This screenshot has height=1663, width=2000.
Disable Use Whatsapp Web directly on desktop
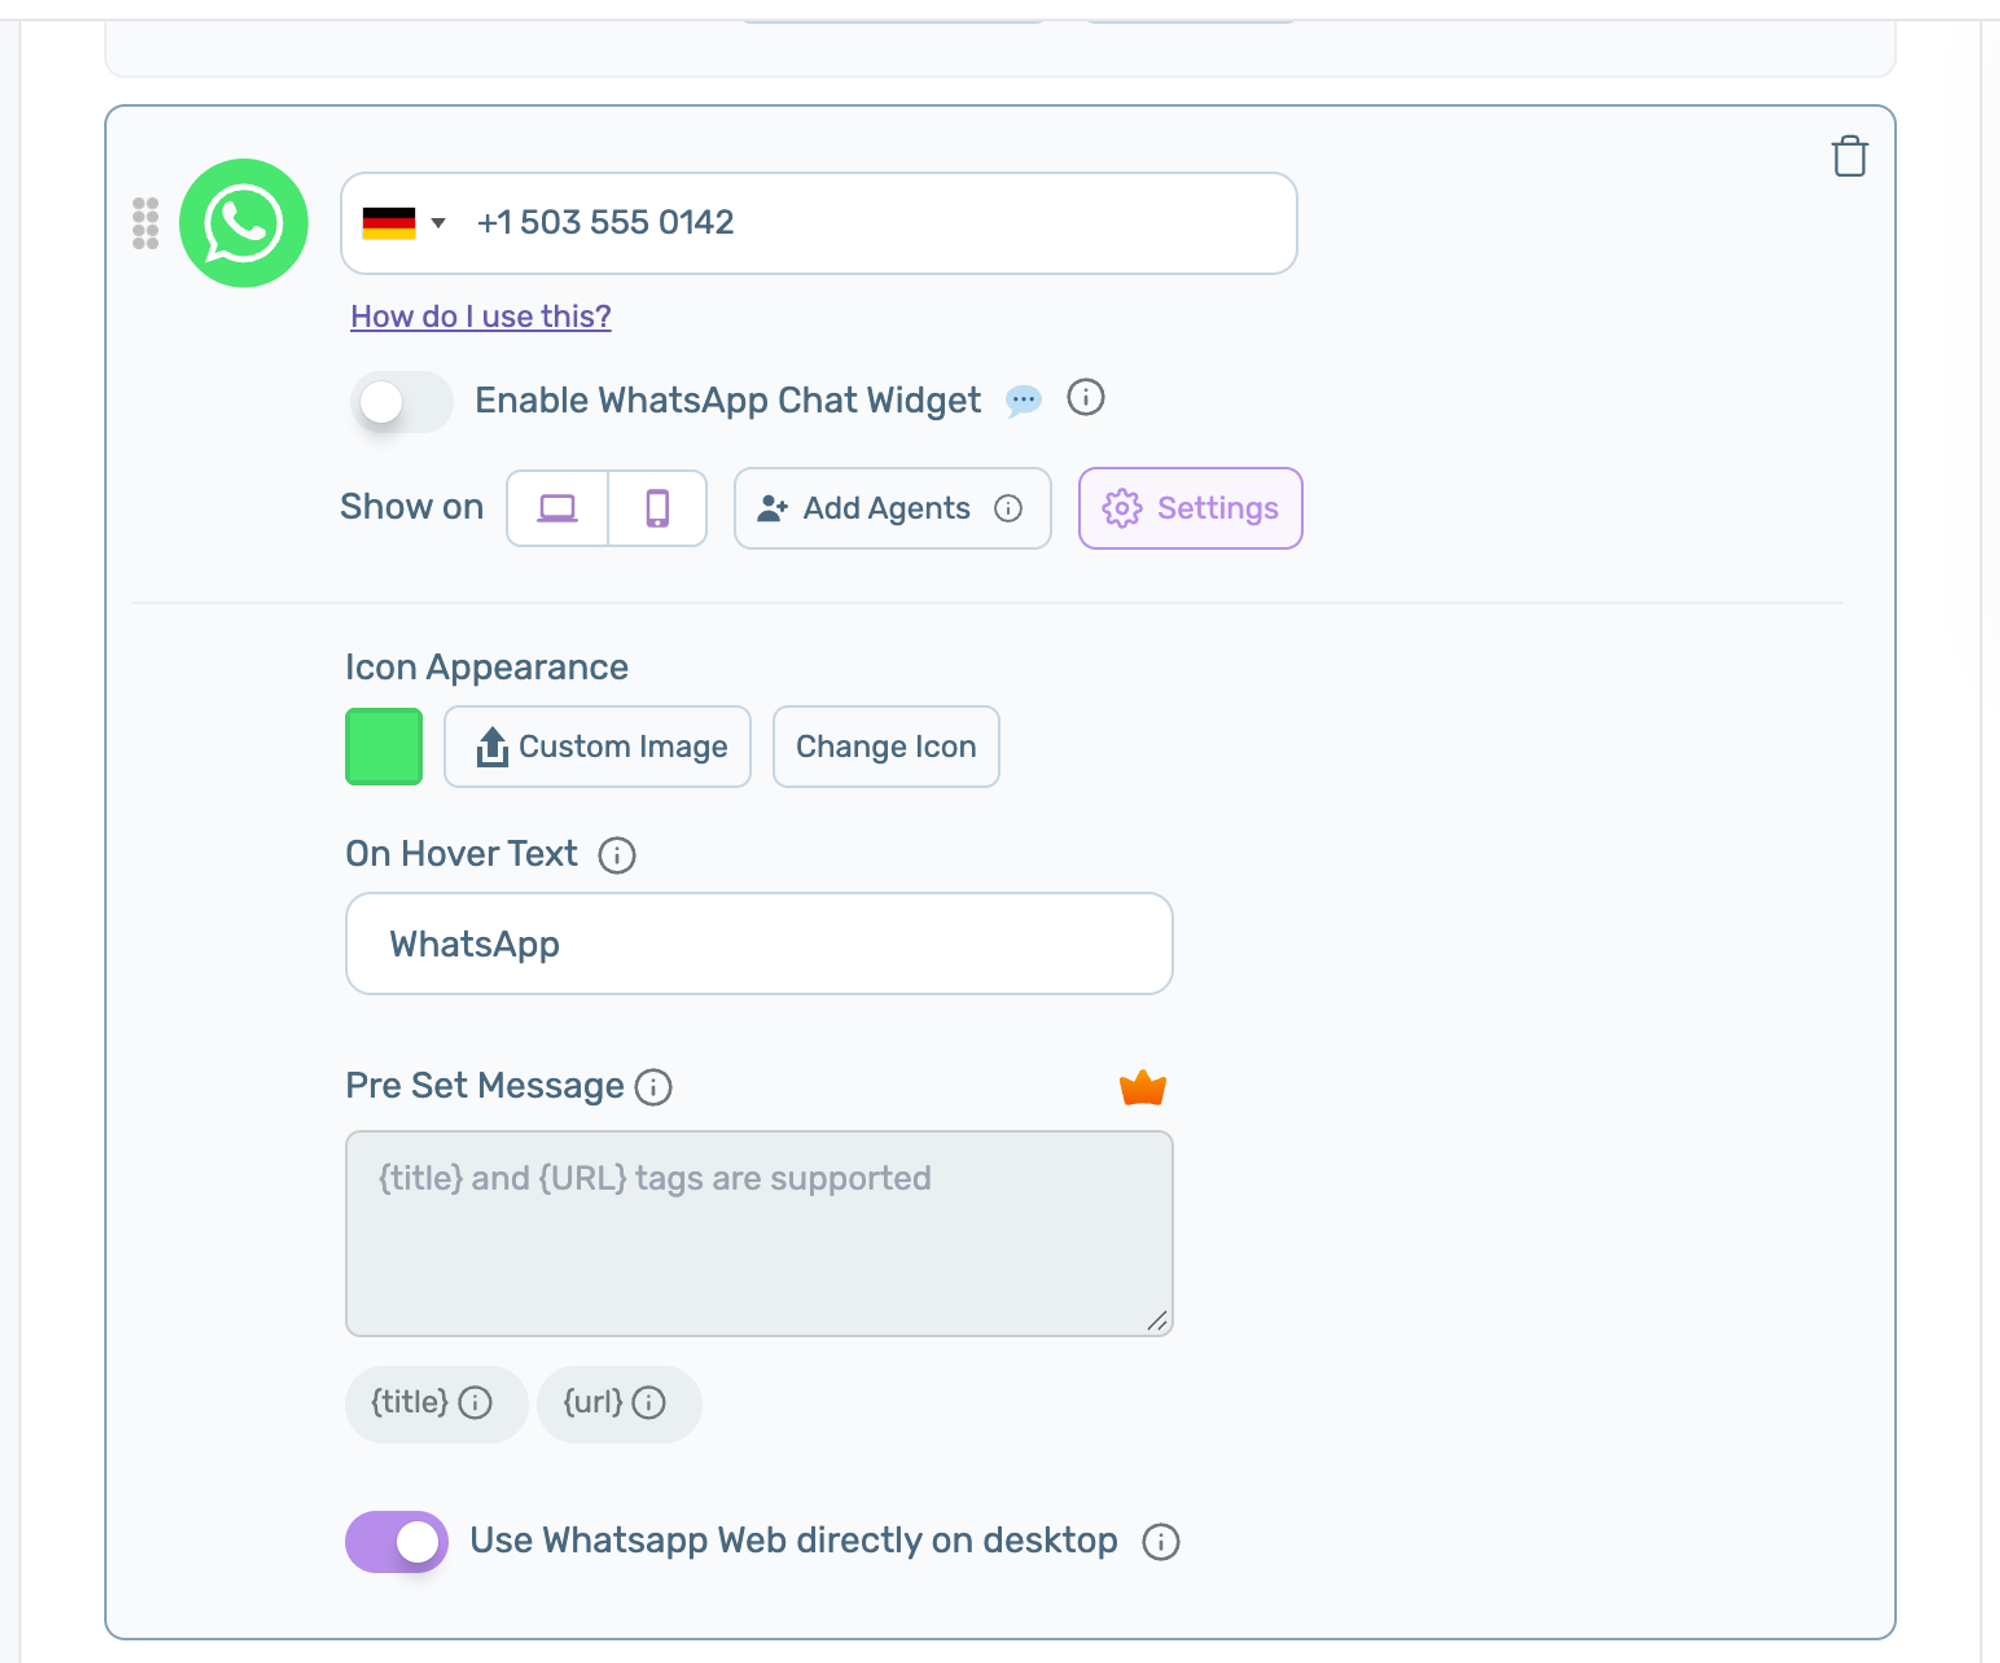pos(397,1541)
